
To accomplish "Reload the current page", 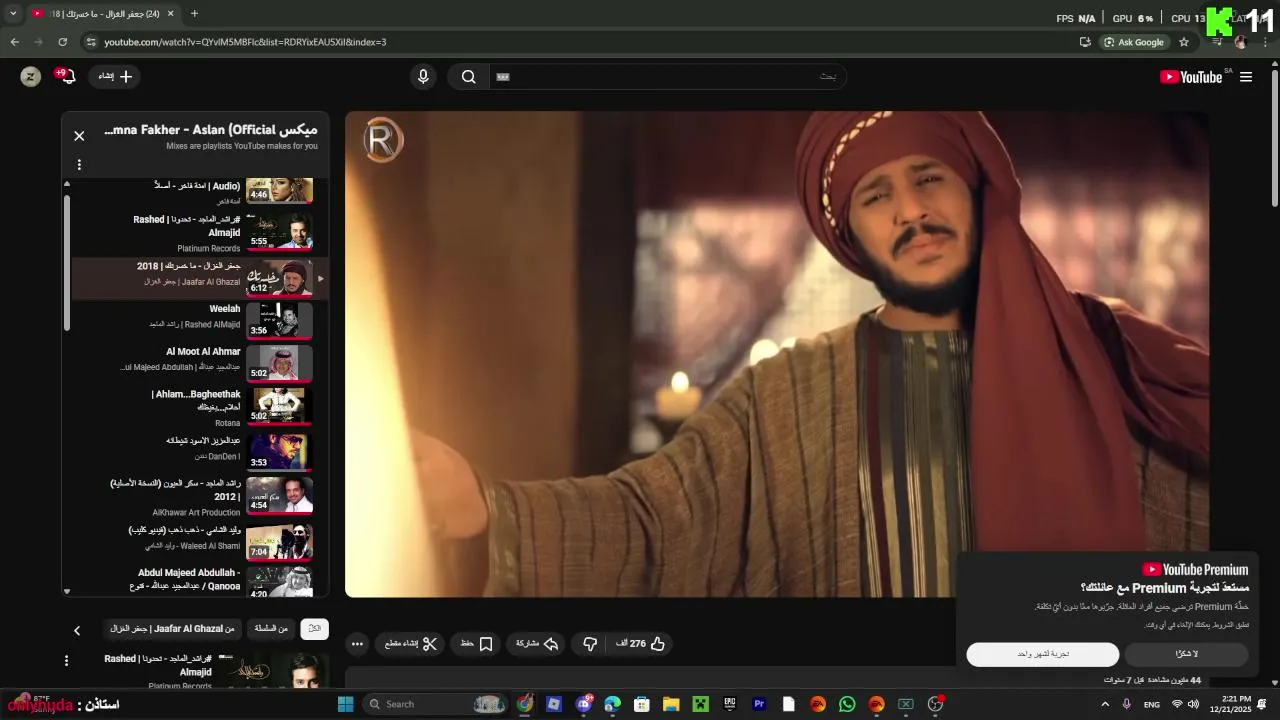I will click(x=62, y=42).
